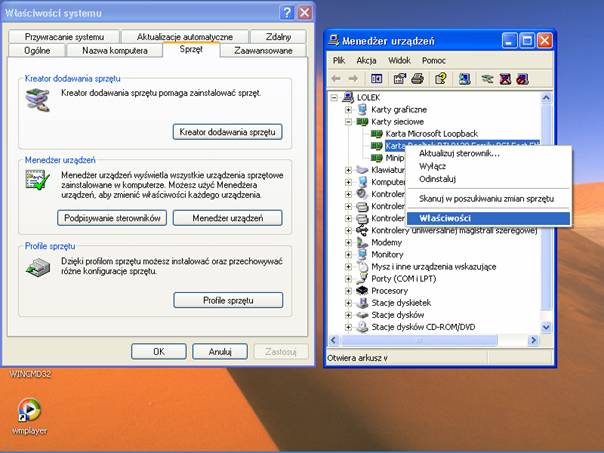Open device Properties via toolbar icon
Viewport: 604px width, 453px height.
coord(399,79)
